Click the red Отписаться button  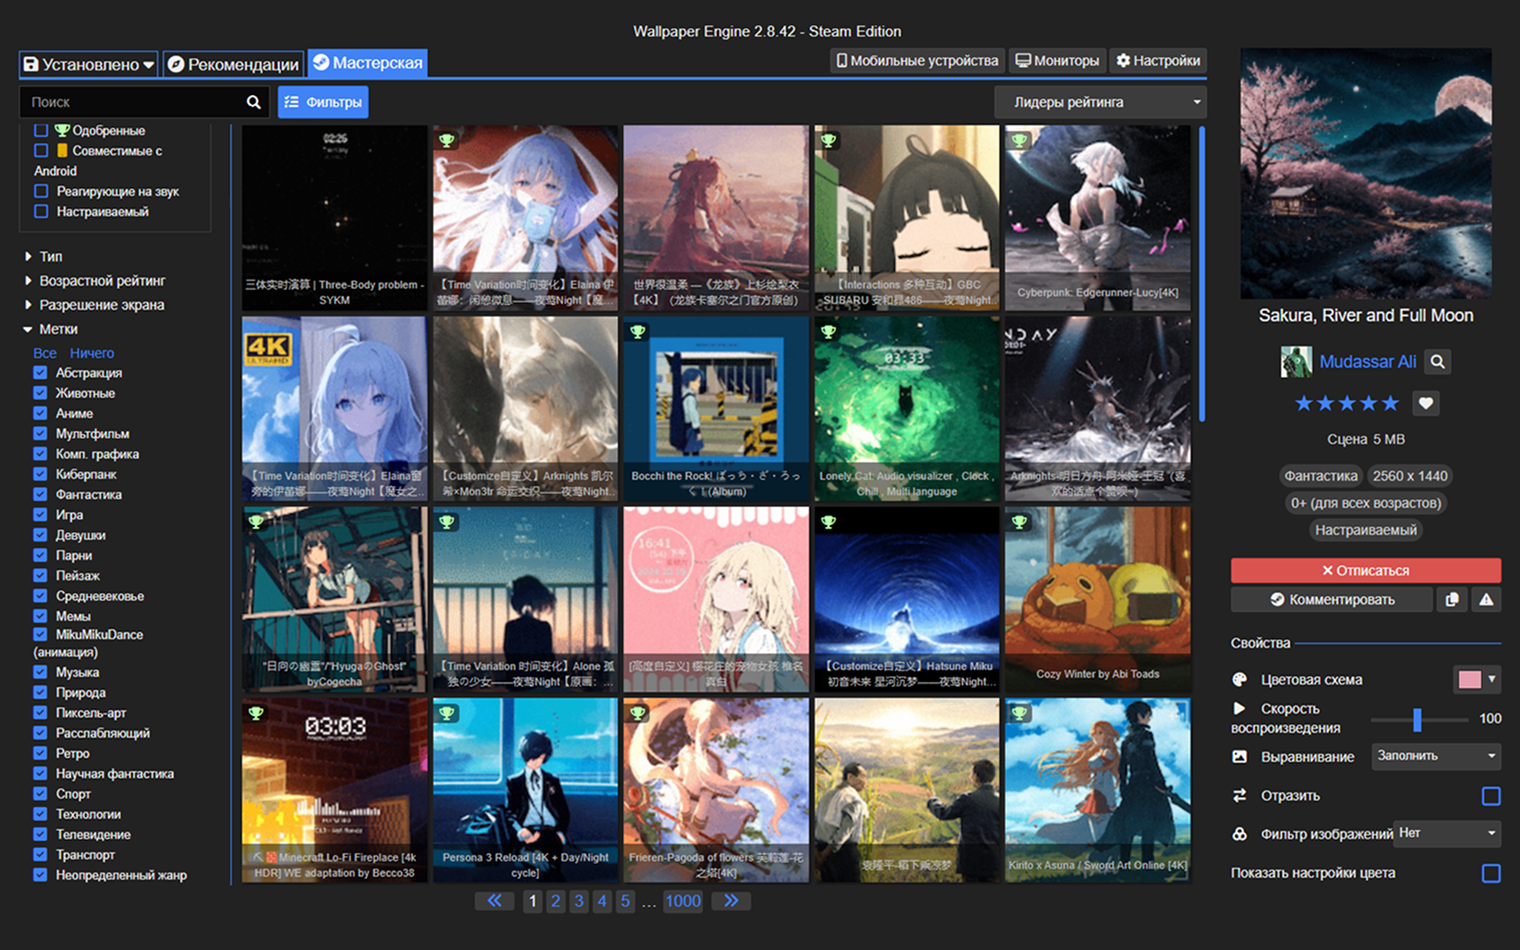[x=1366, y=570]
